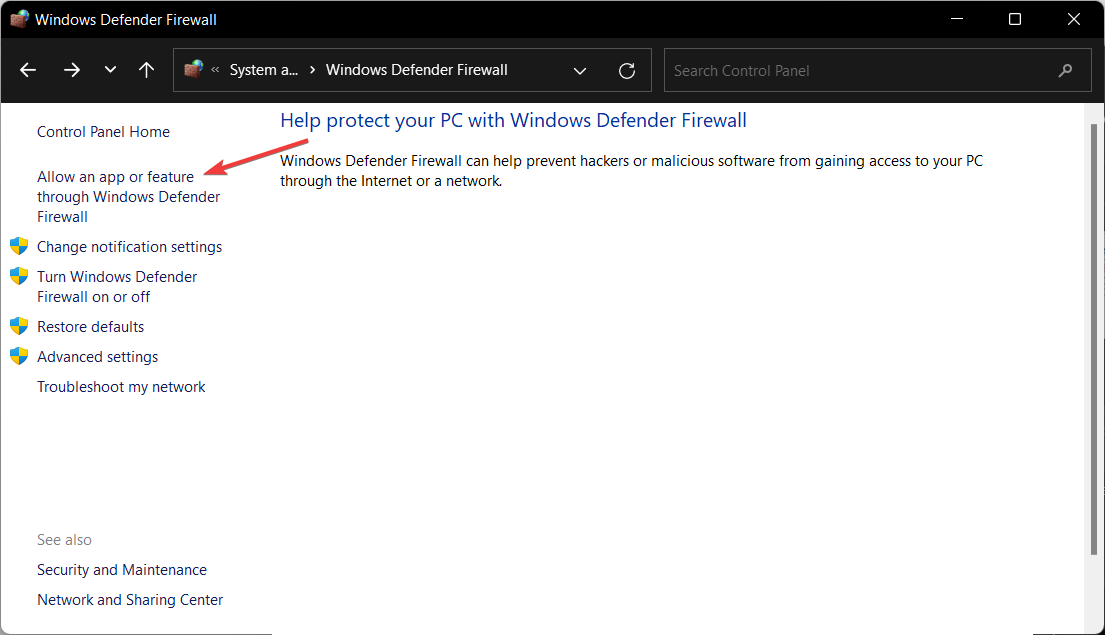
Task: Go up one level with up arrow
Action: (x=147, y=70)
